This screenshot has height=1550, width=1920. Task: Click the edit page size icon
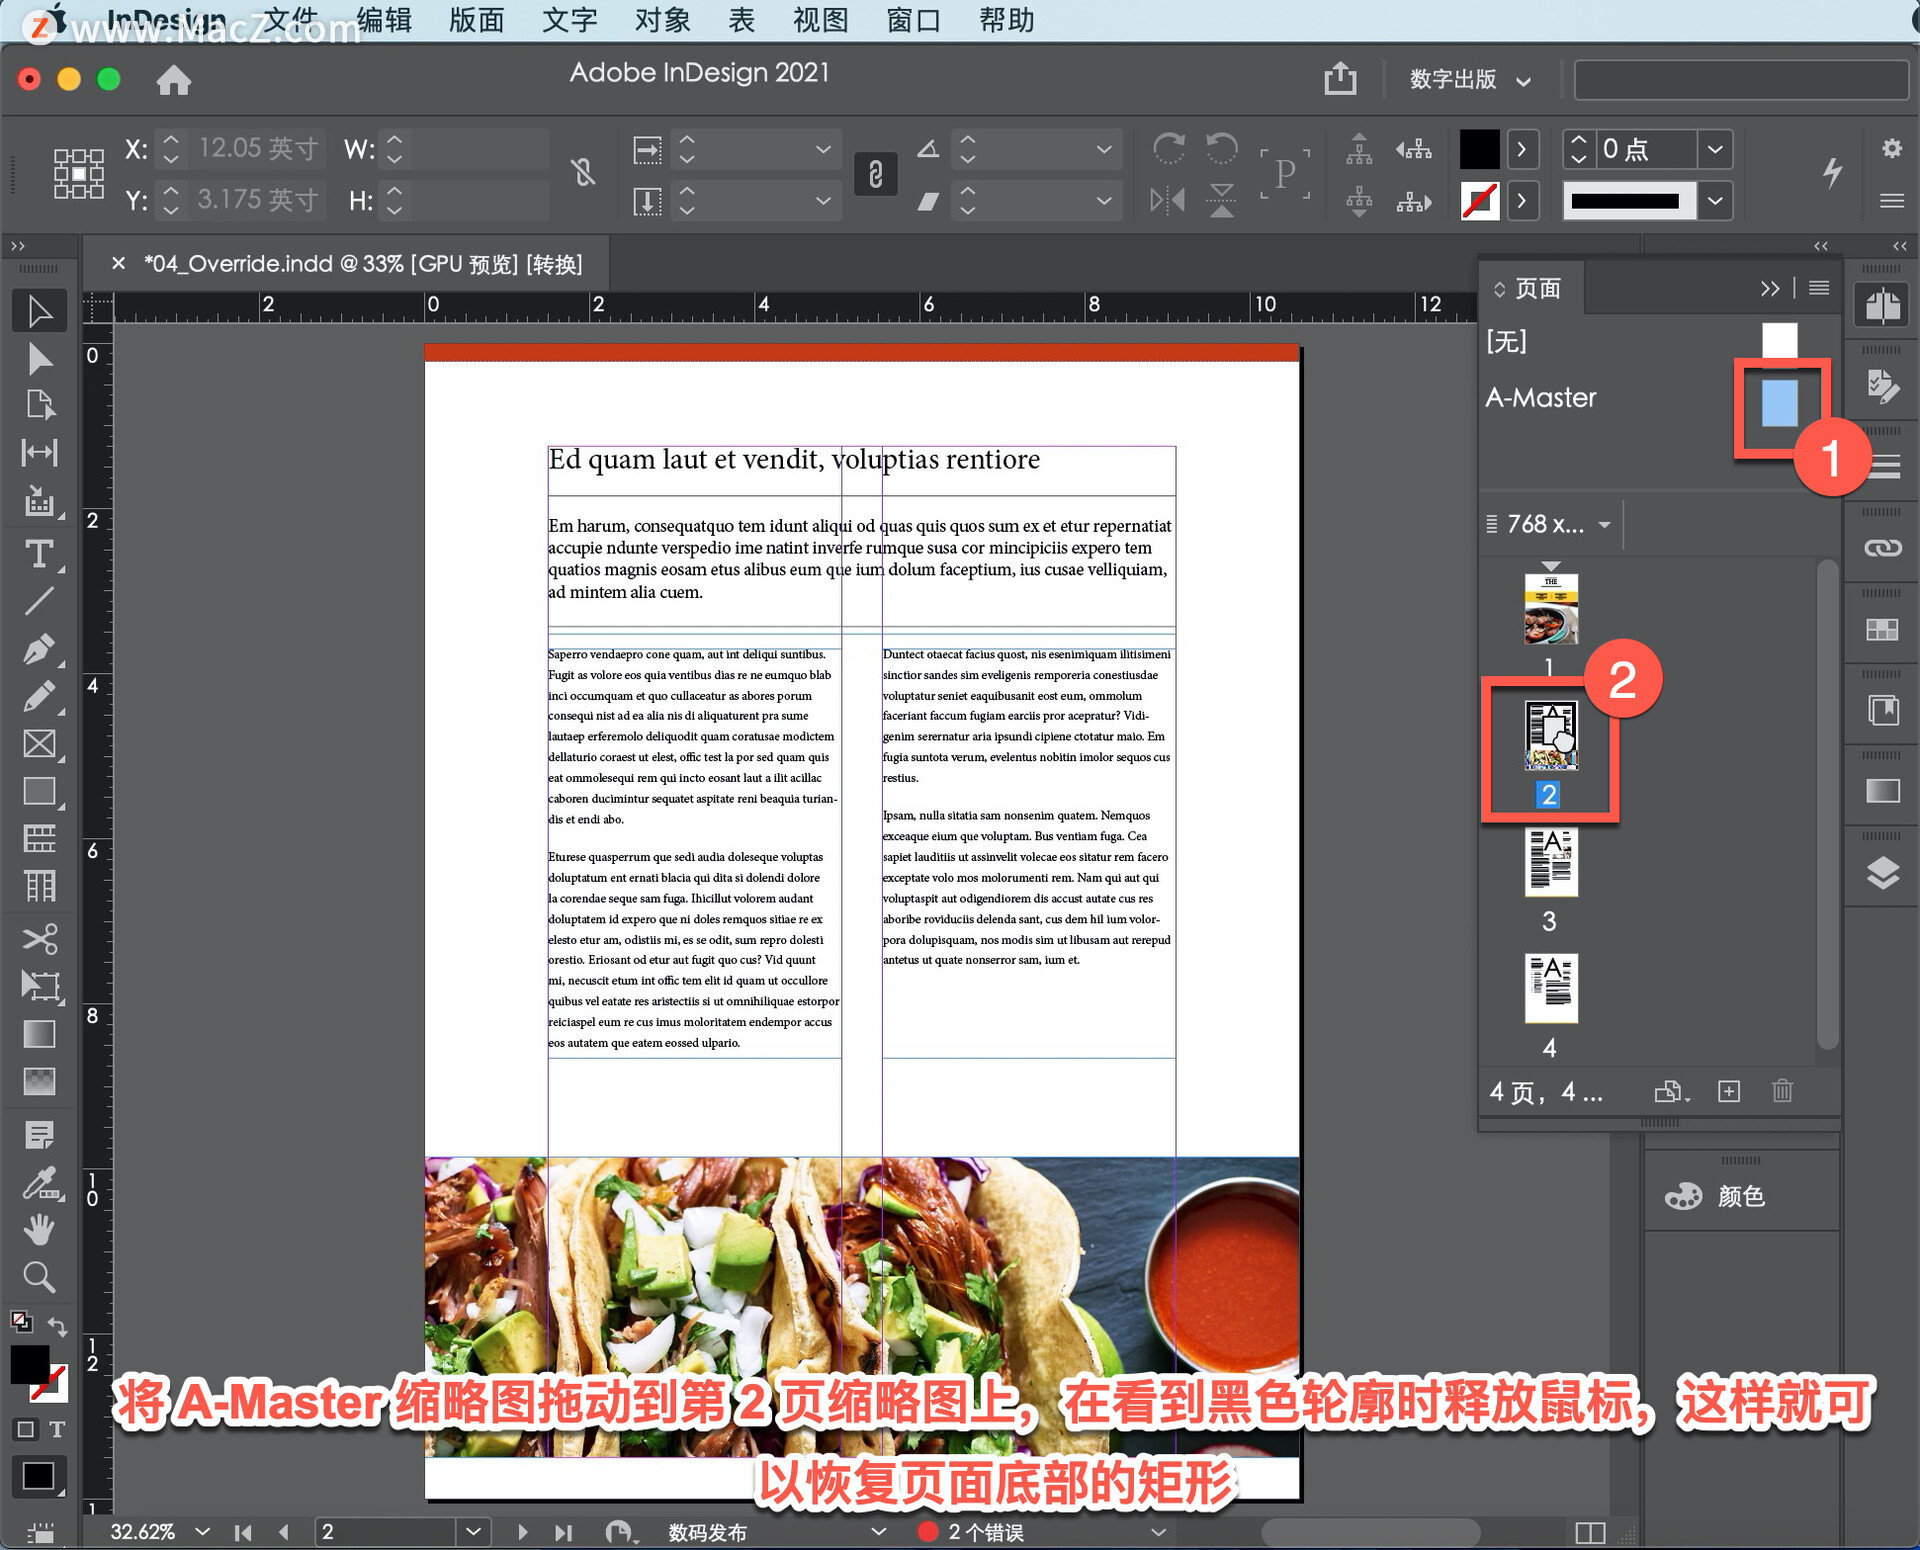click(1672, 1091)
